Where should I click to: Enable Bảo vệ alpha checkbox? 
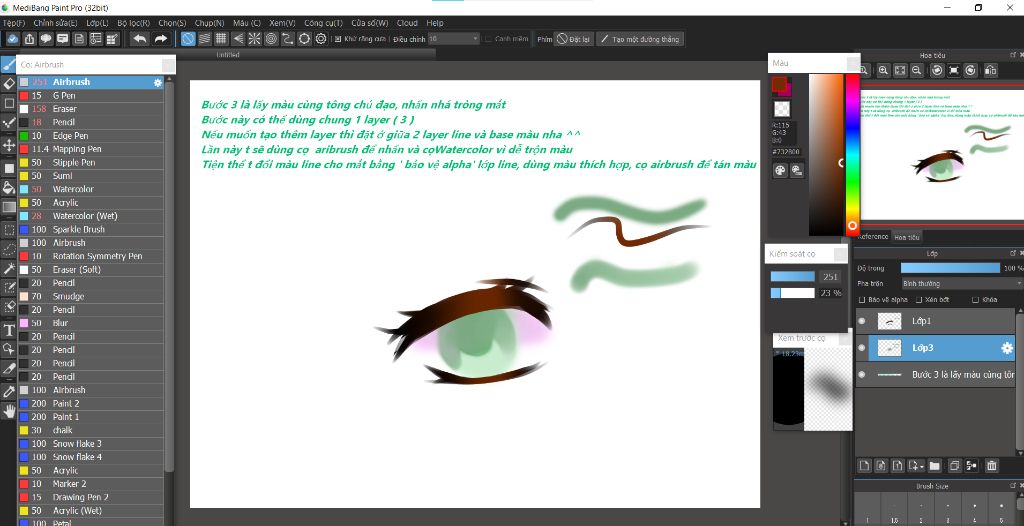(862, 300)
